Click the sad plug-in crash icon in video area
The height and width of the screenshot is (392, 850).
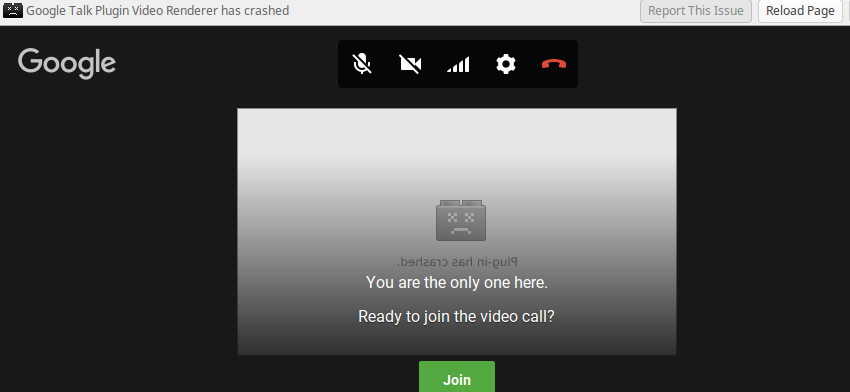[461, 220]
